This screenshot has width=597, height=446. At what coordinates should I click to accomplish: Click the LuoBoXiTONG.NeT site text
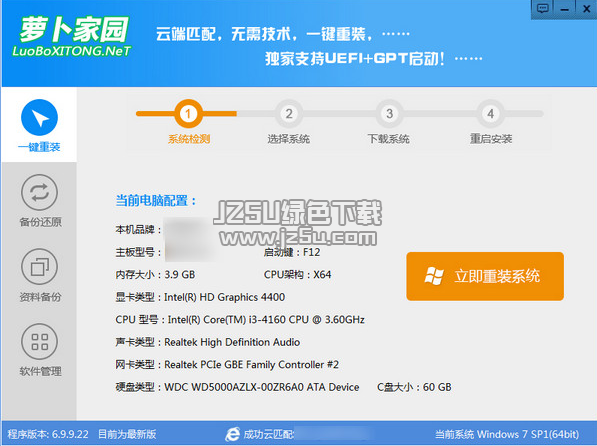click(x=72, y=51)
